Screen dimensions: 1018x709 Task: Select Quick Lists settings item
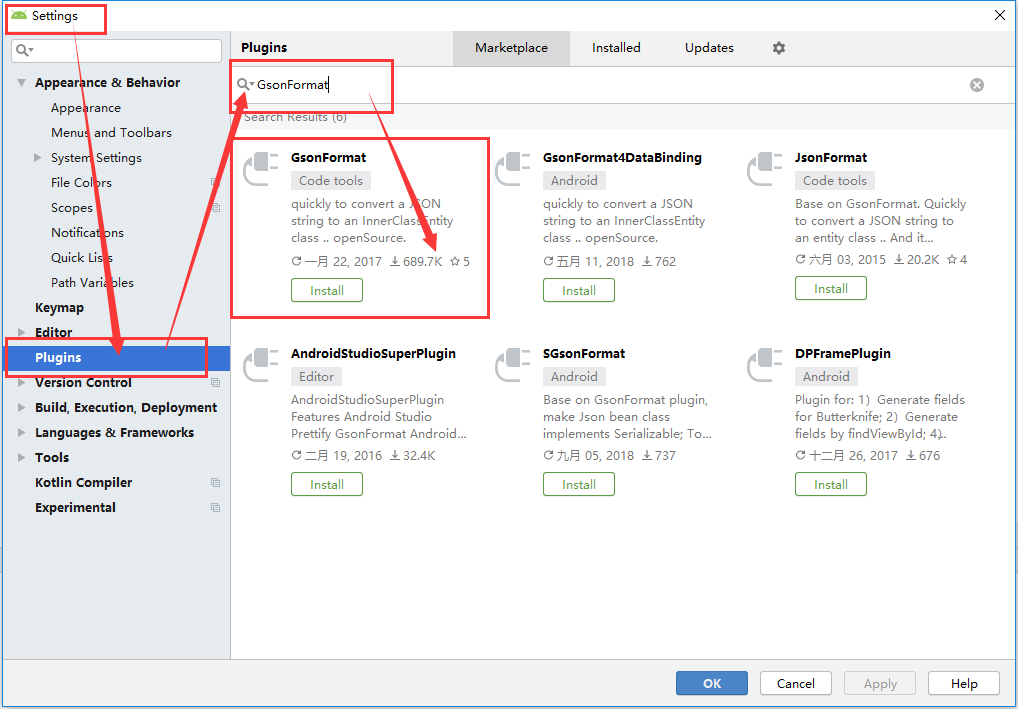point(82,258)
